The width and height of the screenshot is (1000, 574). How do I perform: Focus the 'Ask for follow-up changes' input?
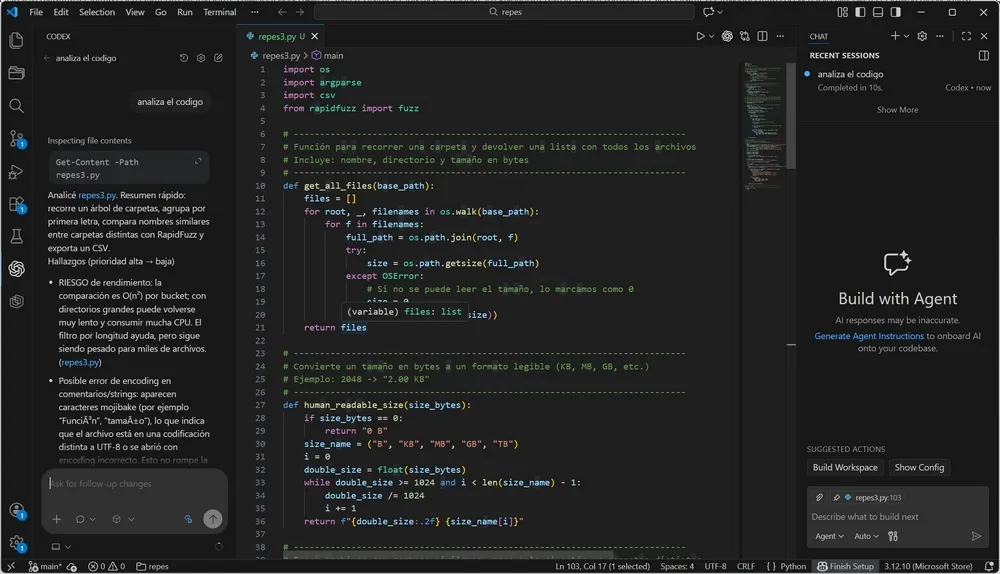click(x=135, y=484)
